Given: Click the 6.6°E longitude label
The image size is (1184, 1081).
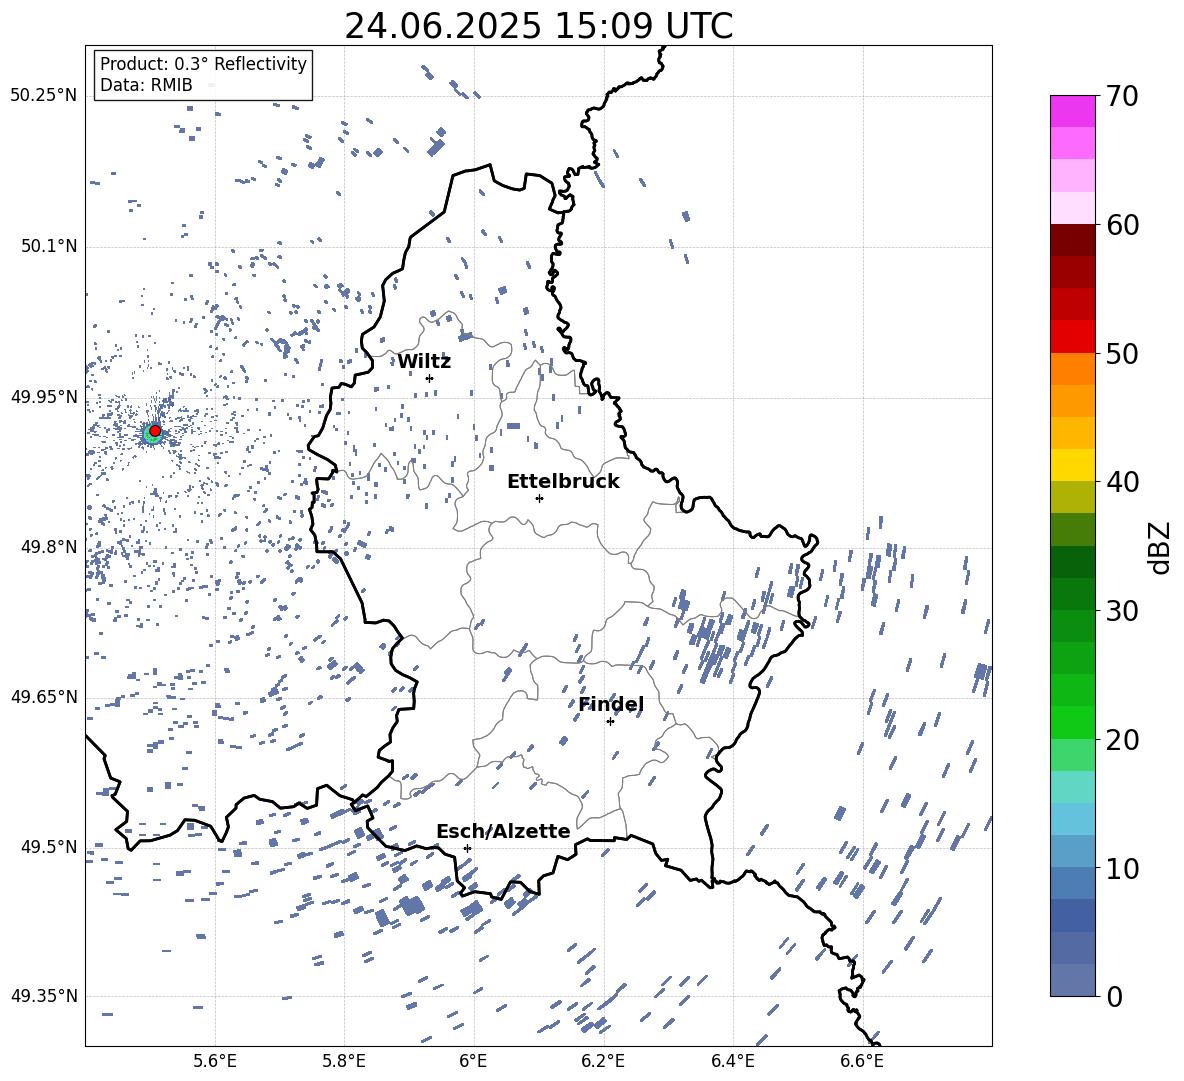Looking at the screenshot, I should tap(862, 1061).
